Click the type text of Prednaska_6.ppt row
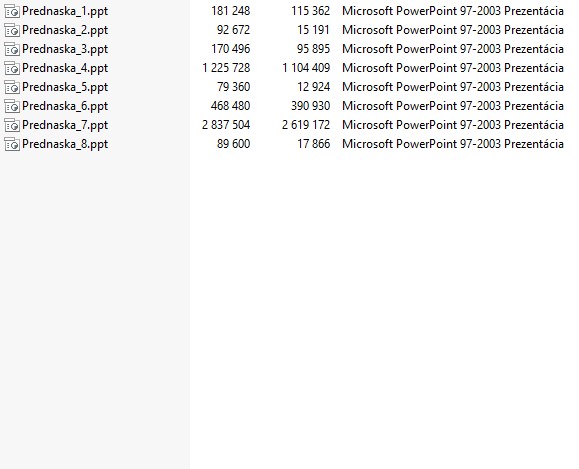 453,106
